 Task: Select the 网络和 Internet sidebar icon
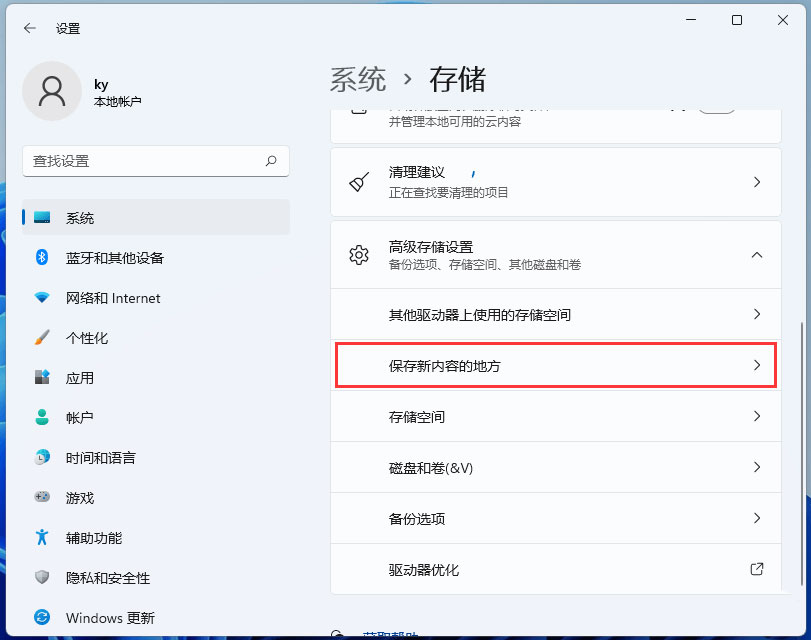coord(42,298)
